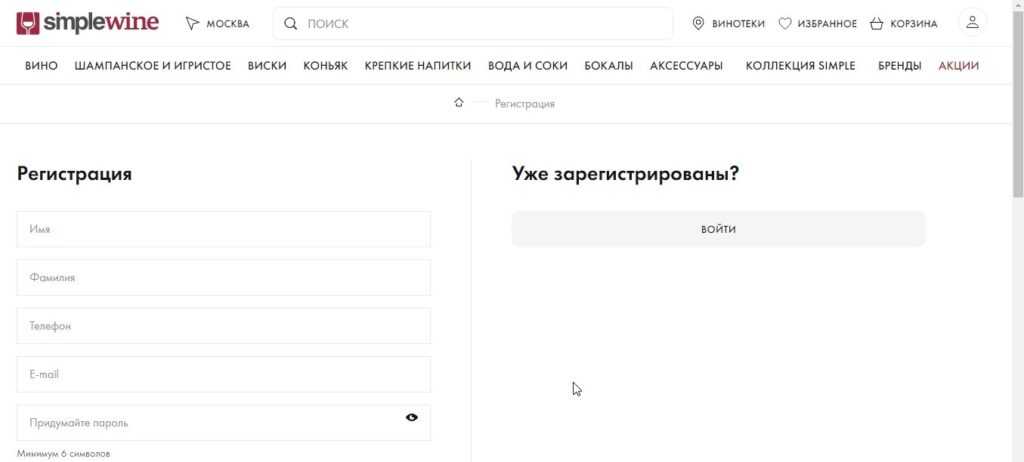Click the Телефон input field

(223, 326)
